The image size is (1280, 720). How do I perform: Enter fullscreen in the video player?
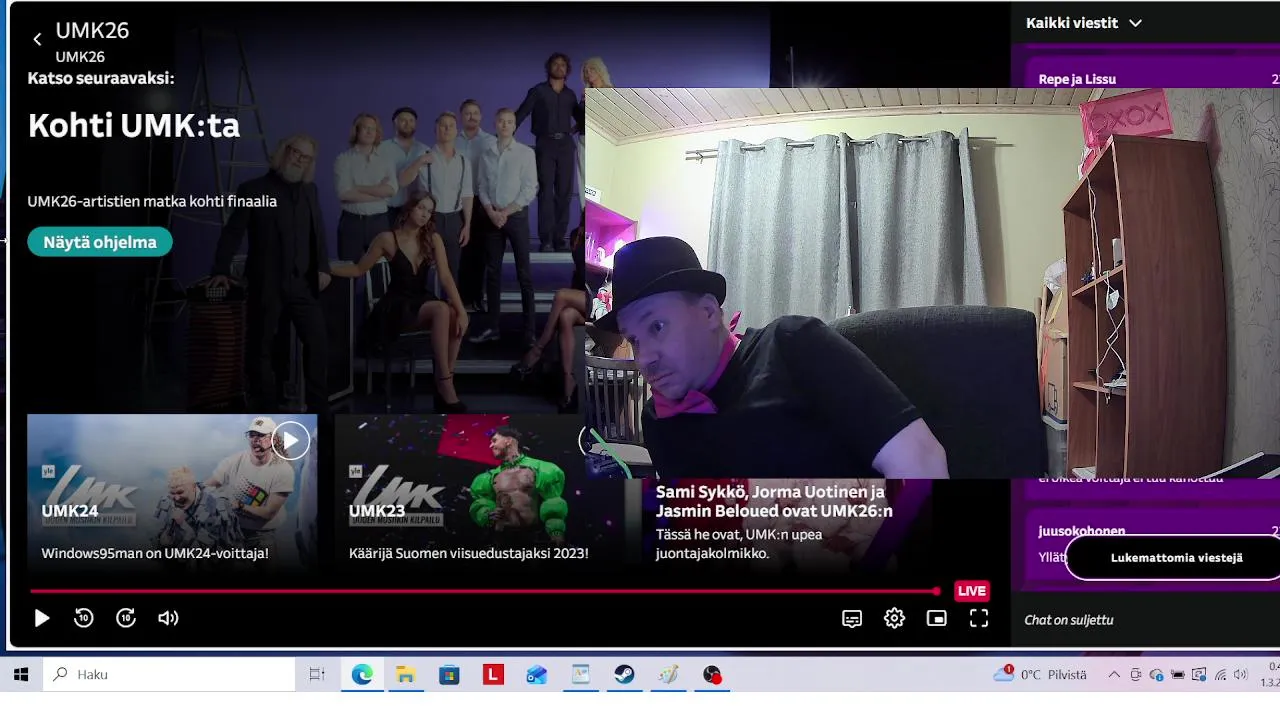coord(979,619)
